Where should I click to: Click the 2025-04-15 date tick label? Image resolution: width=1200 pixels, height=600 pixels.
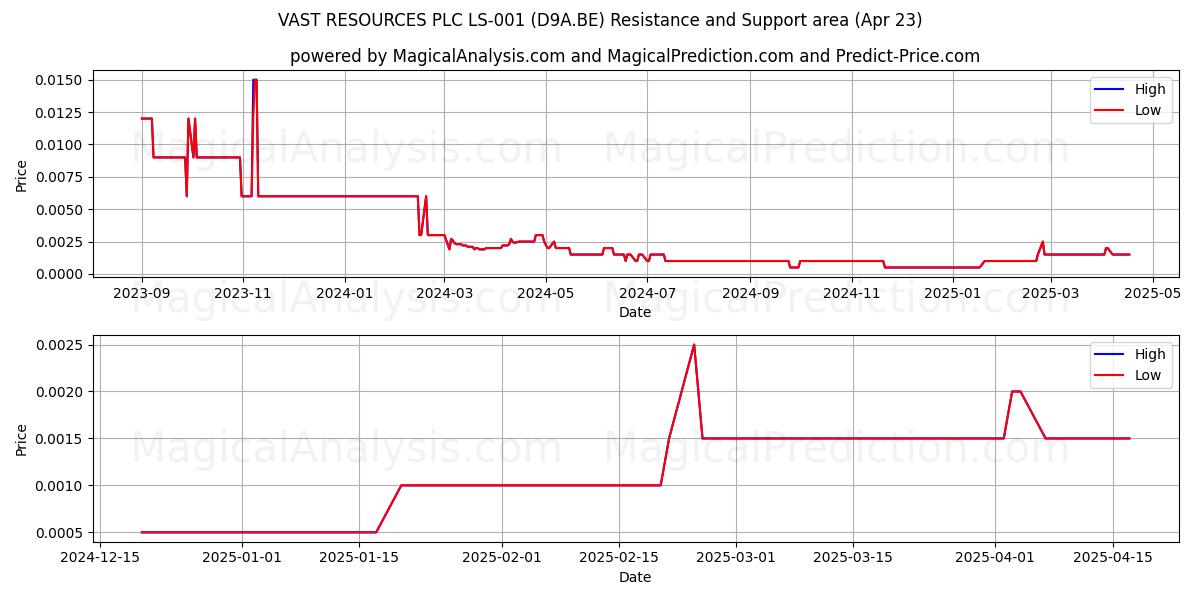1114,558
